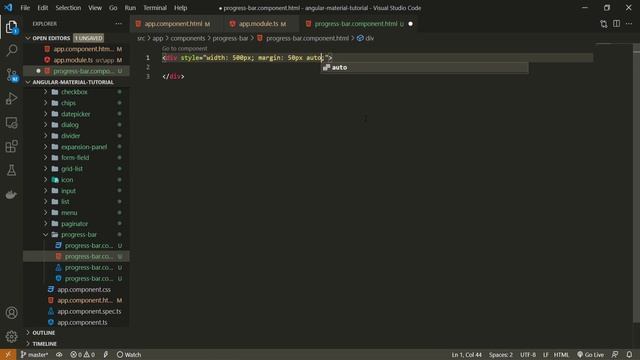
Task: Click the remote window indicator in status bar
Action: pos(8,355)
